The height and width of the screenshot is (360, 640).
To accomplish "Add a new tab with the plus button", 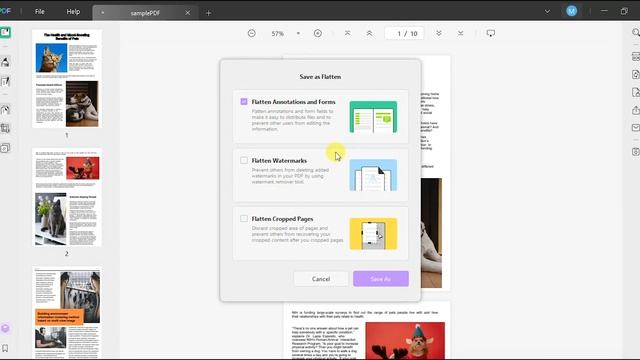I will point(209,13).
